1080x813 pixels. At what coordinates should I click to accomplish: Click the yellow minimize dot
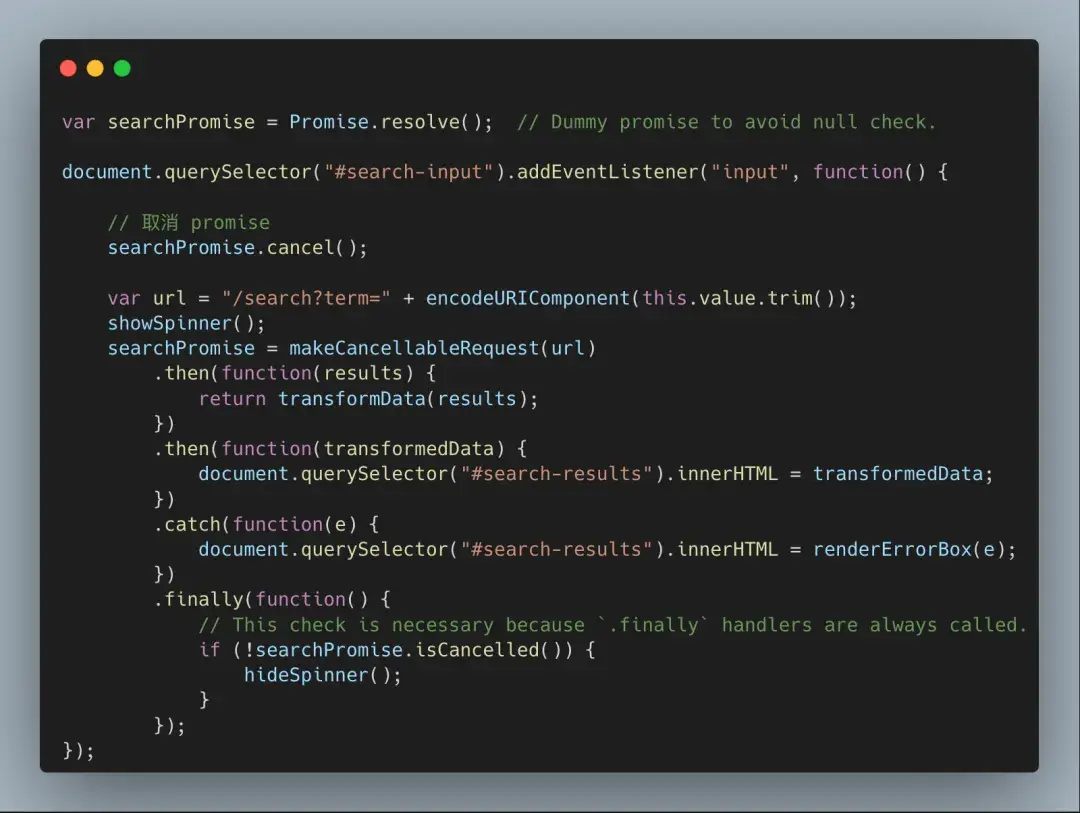tap(95, 68)
